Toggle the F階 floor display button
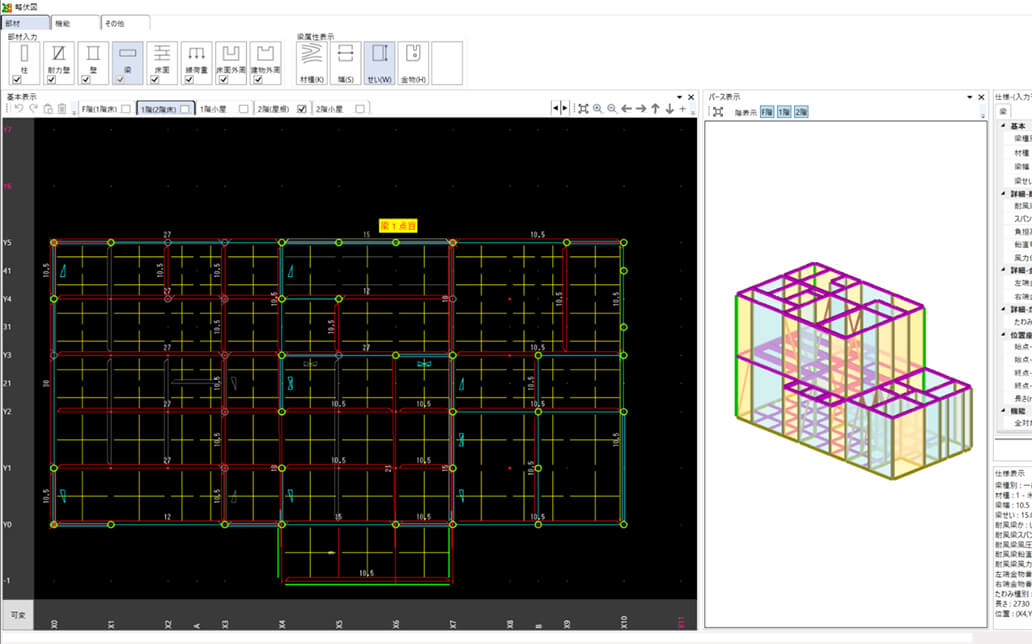1032x644 pixels. coord(767,112)
